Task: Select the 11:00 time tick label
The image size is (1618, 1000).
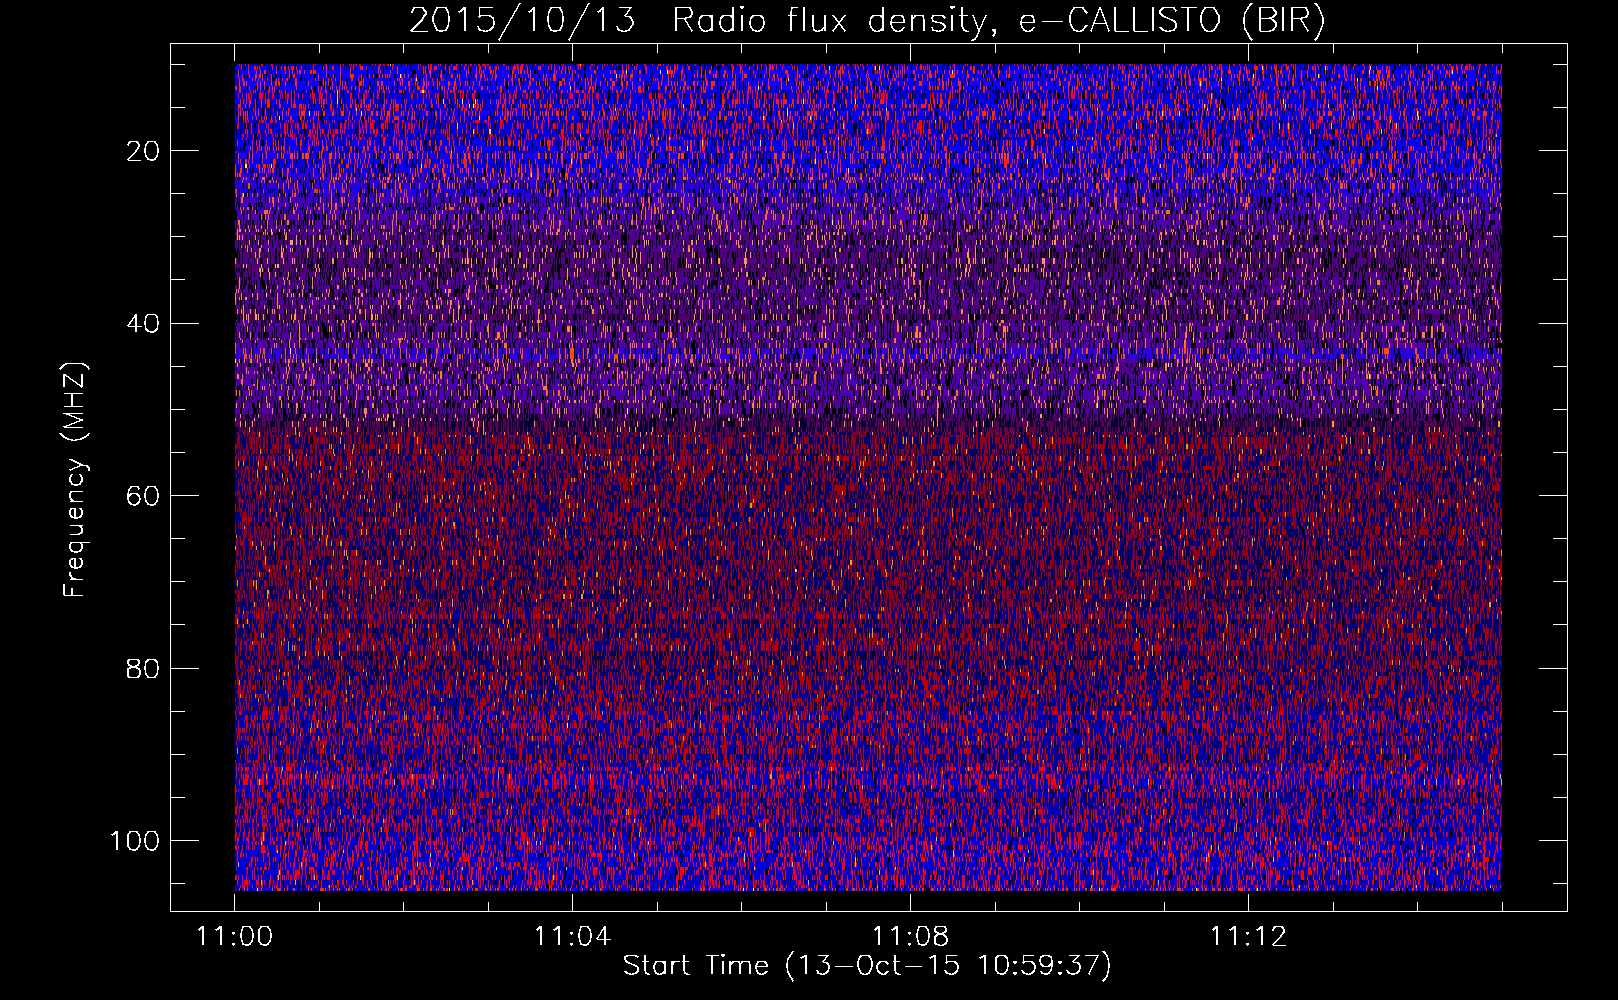Action: pyautogui.click(x=235, y=936)
